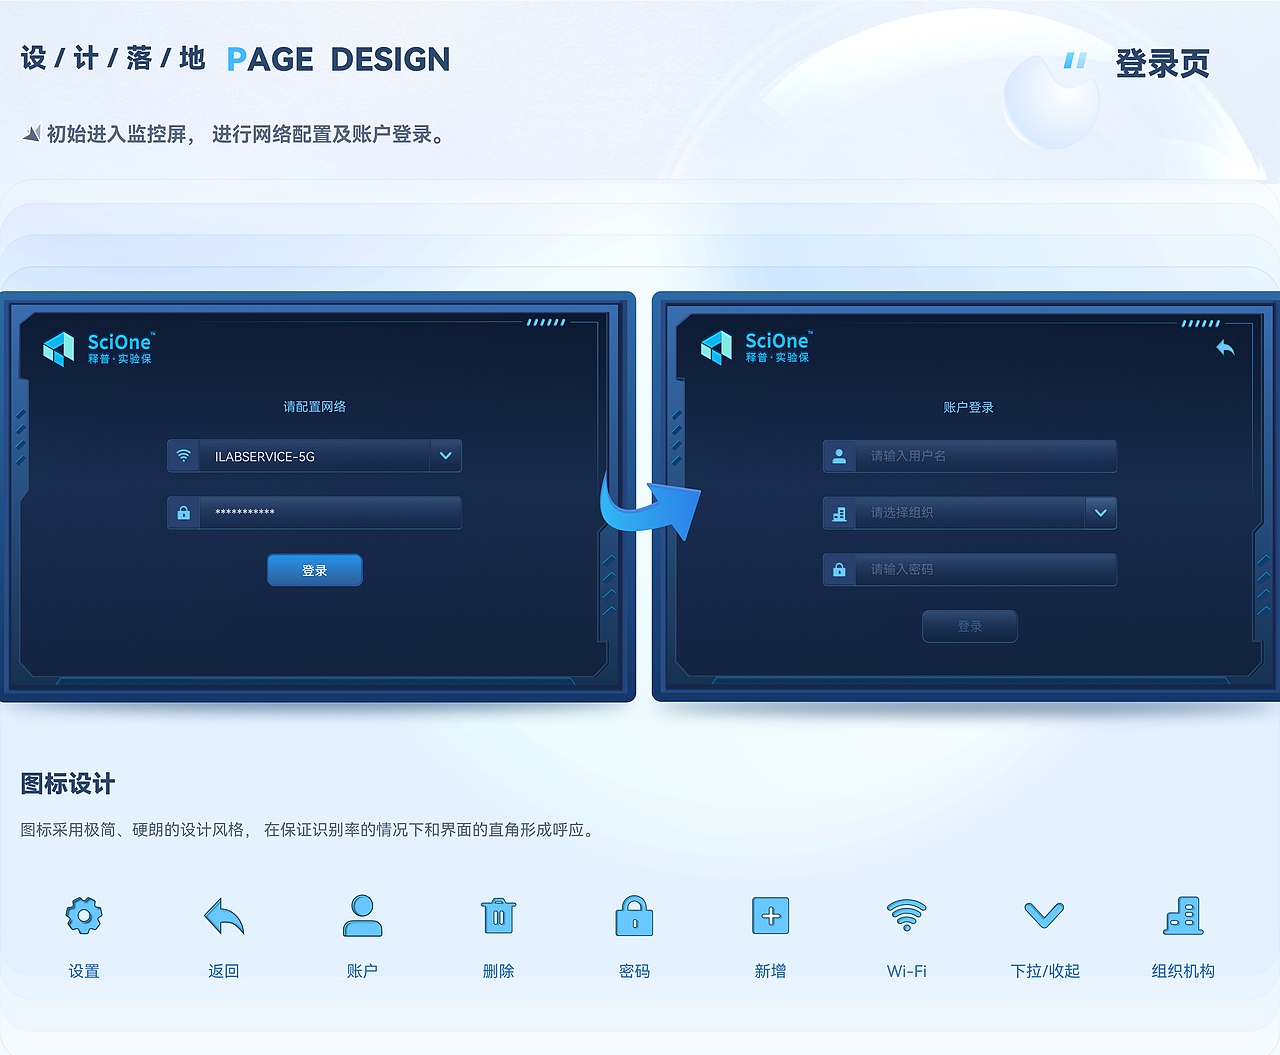Click the lock icon in the password field
This screenshot has width=1280, height=1055.
tap(183, 512)
